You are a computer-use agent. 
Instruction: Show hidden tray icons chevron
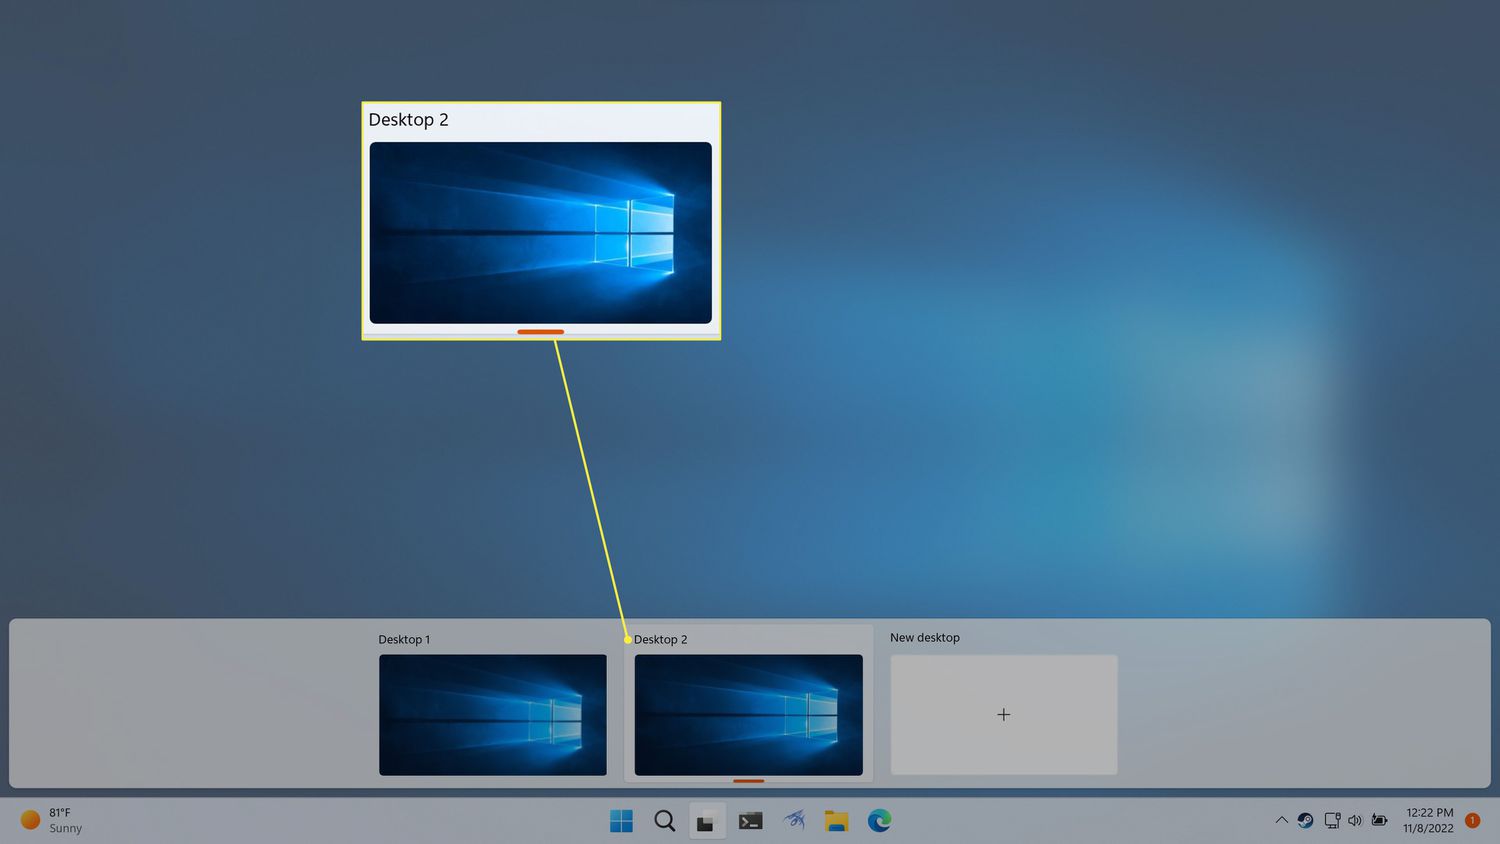[x=1281, y=820]
